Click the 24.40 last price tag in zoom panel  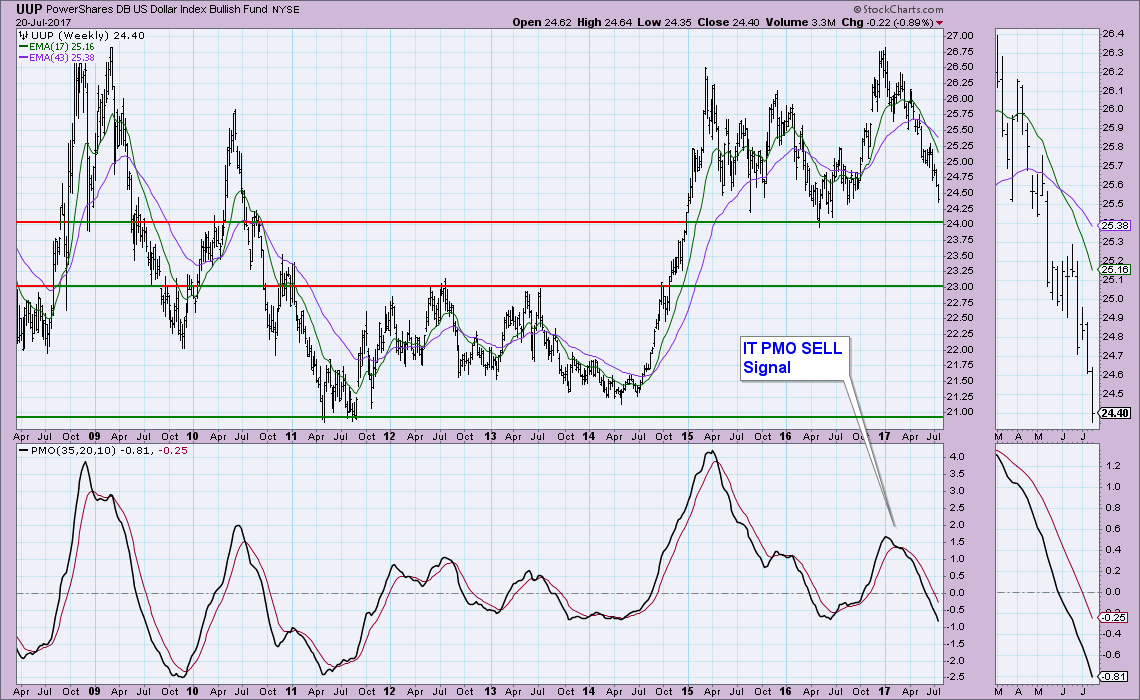click(x=1115, y=414)
